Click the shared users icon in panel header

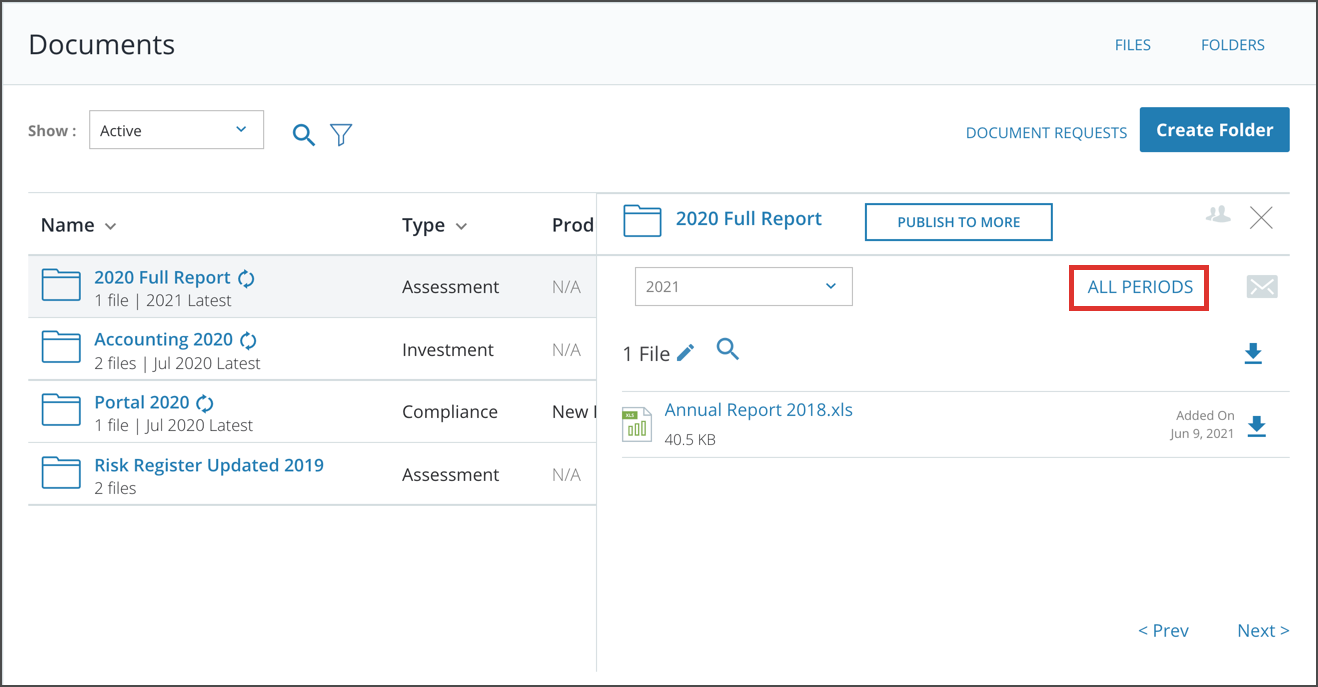(1218, 214)
